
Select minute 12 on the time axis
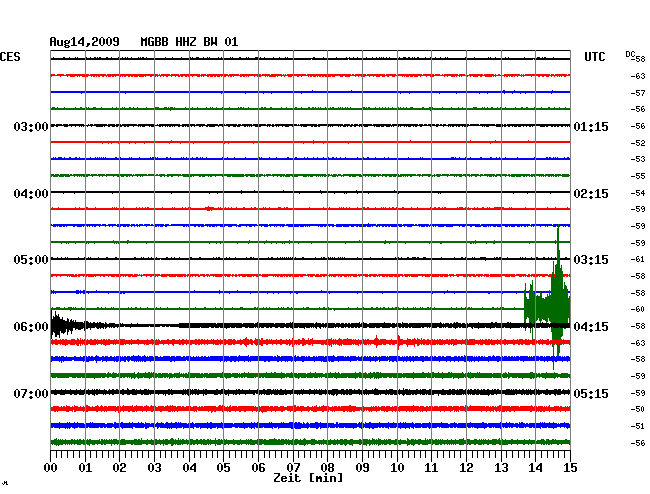[466, 468]
